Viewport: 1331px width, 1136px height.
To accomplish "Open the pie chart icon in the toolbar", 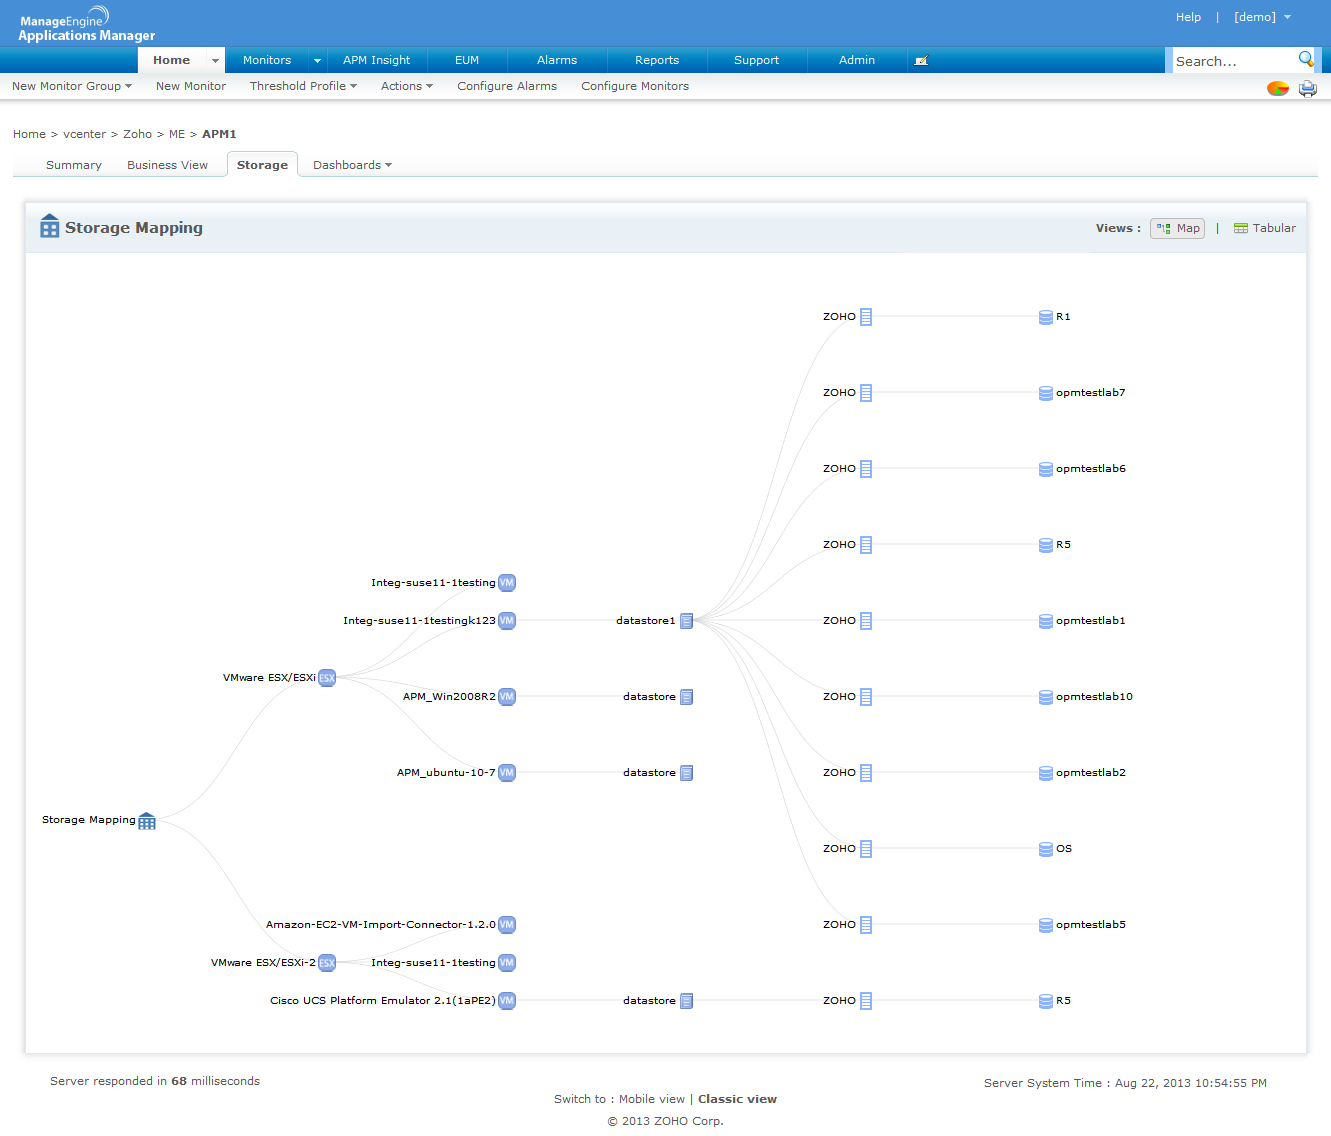I will pos(1278,88).
